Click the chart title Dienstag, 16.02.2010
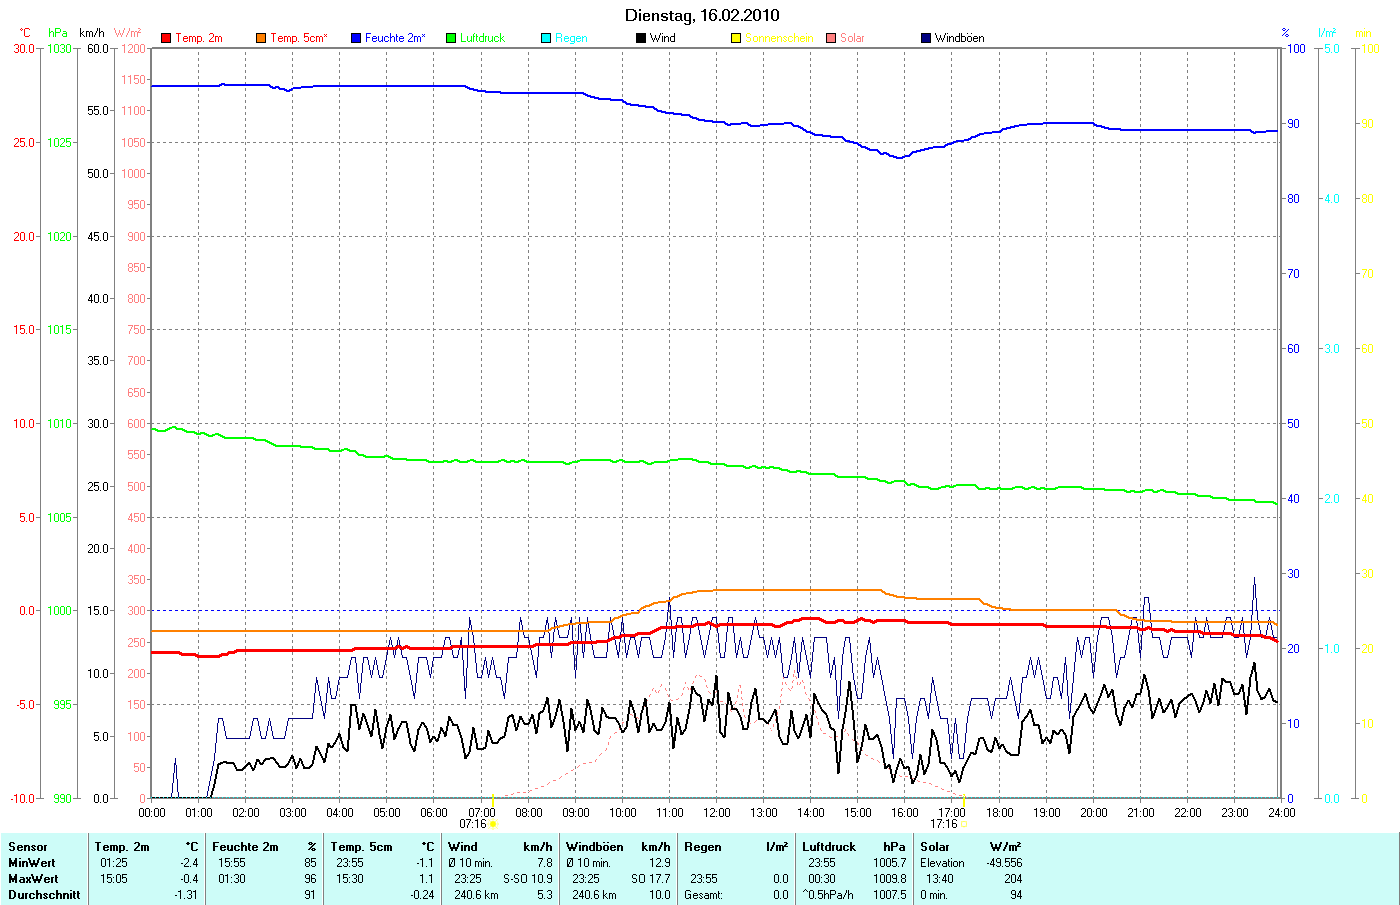The height and width of the screenshot is (905, 1400). [x=702, y=15]
